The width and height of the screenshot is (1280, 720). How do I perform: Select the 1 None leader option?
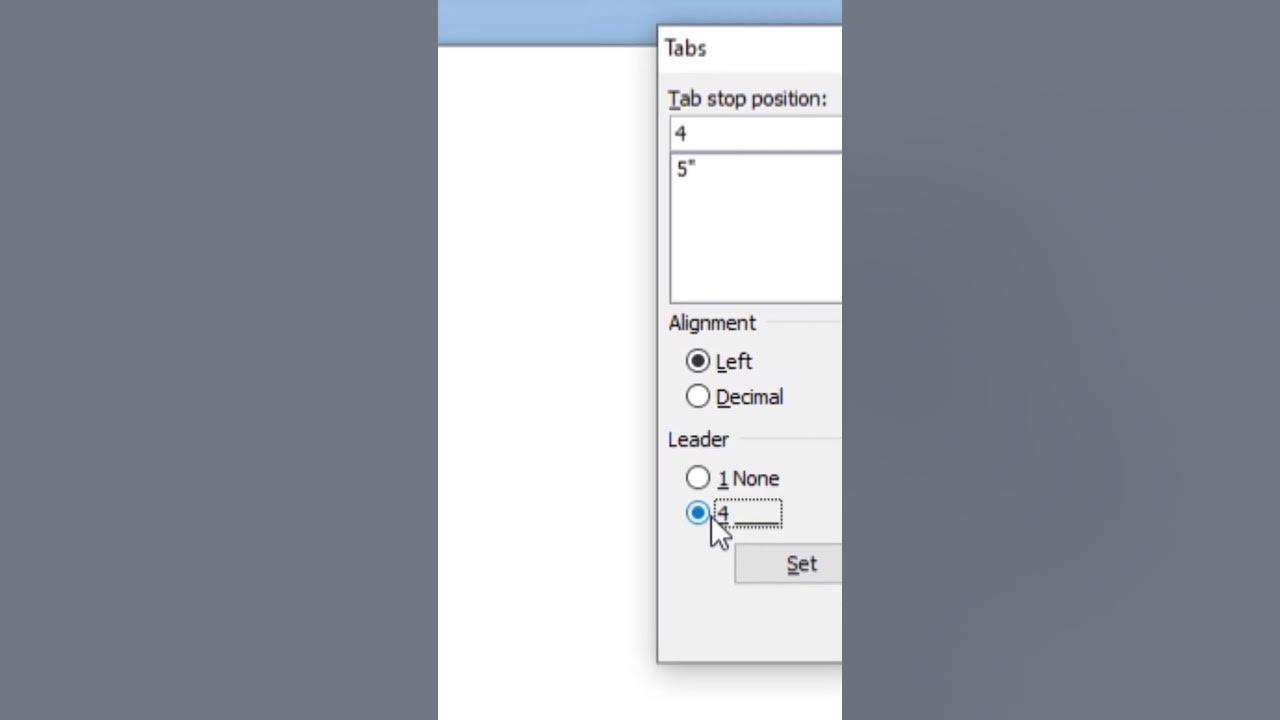(x=698, y=478)
